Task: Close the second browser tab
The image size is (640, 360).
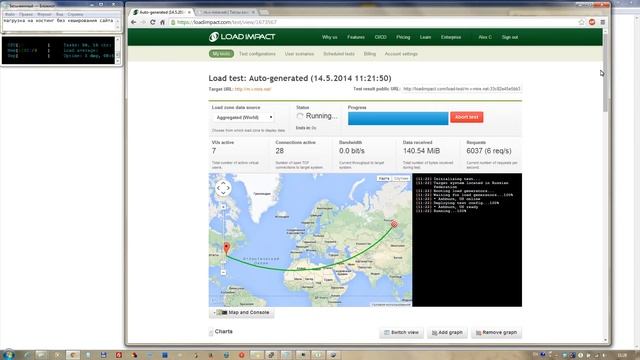Action: [x=253, y=12]
